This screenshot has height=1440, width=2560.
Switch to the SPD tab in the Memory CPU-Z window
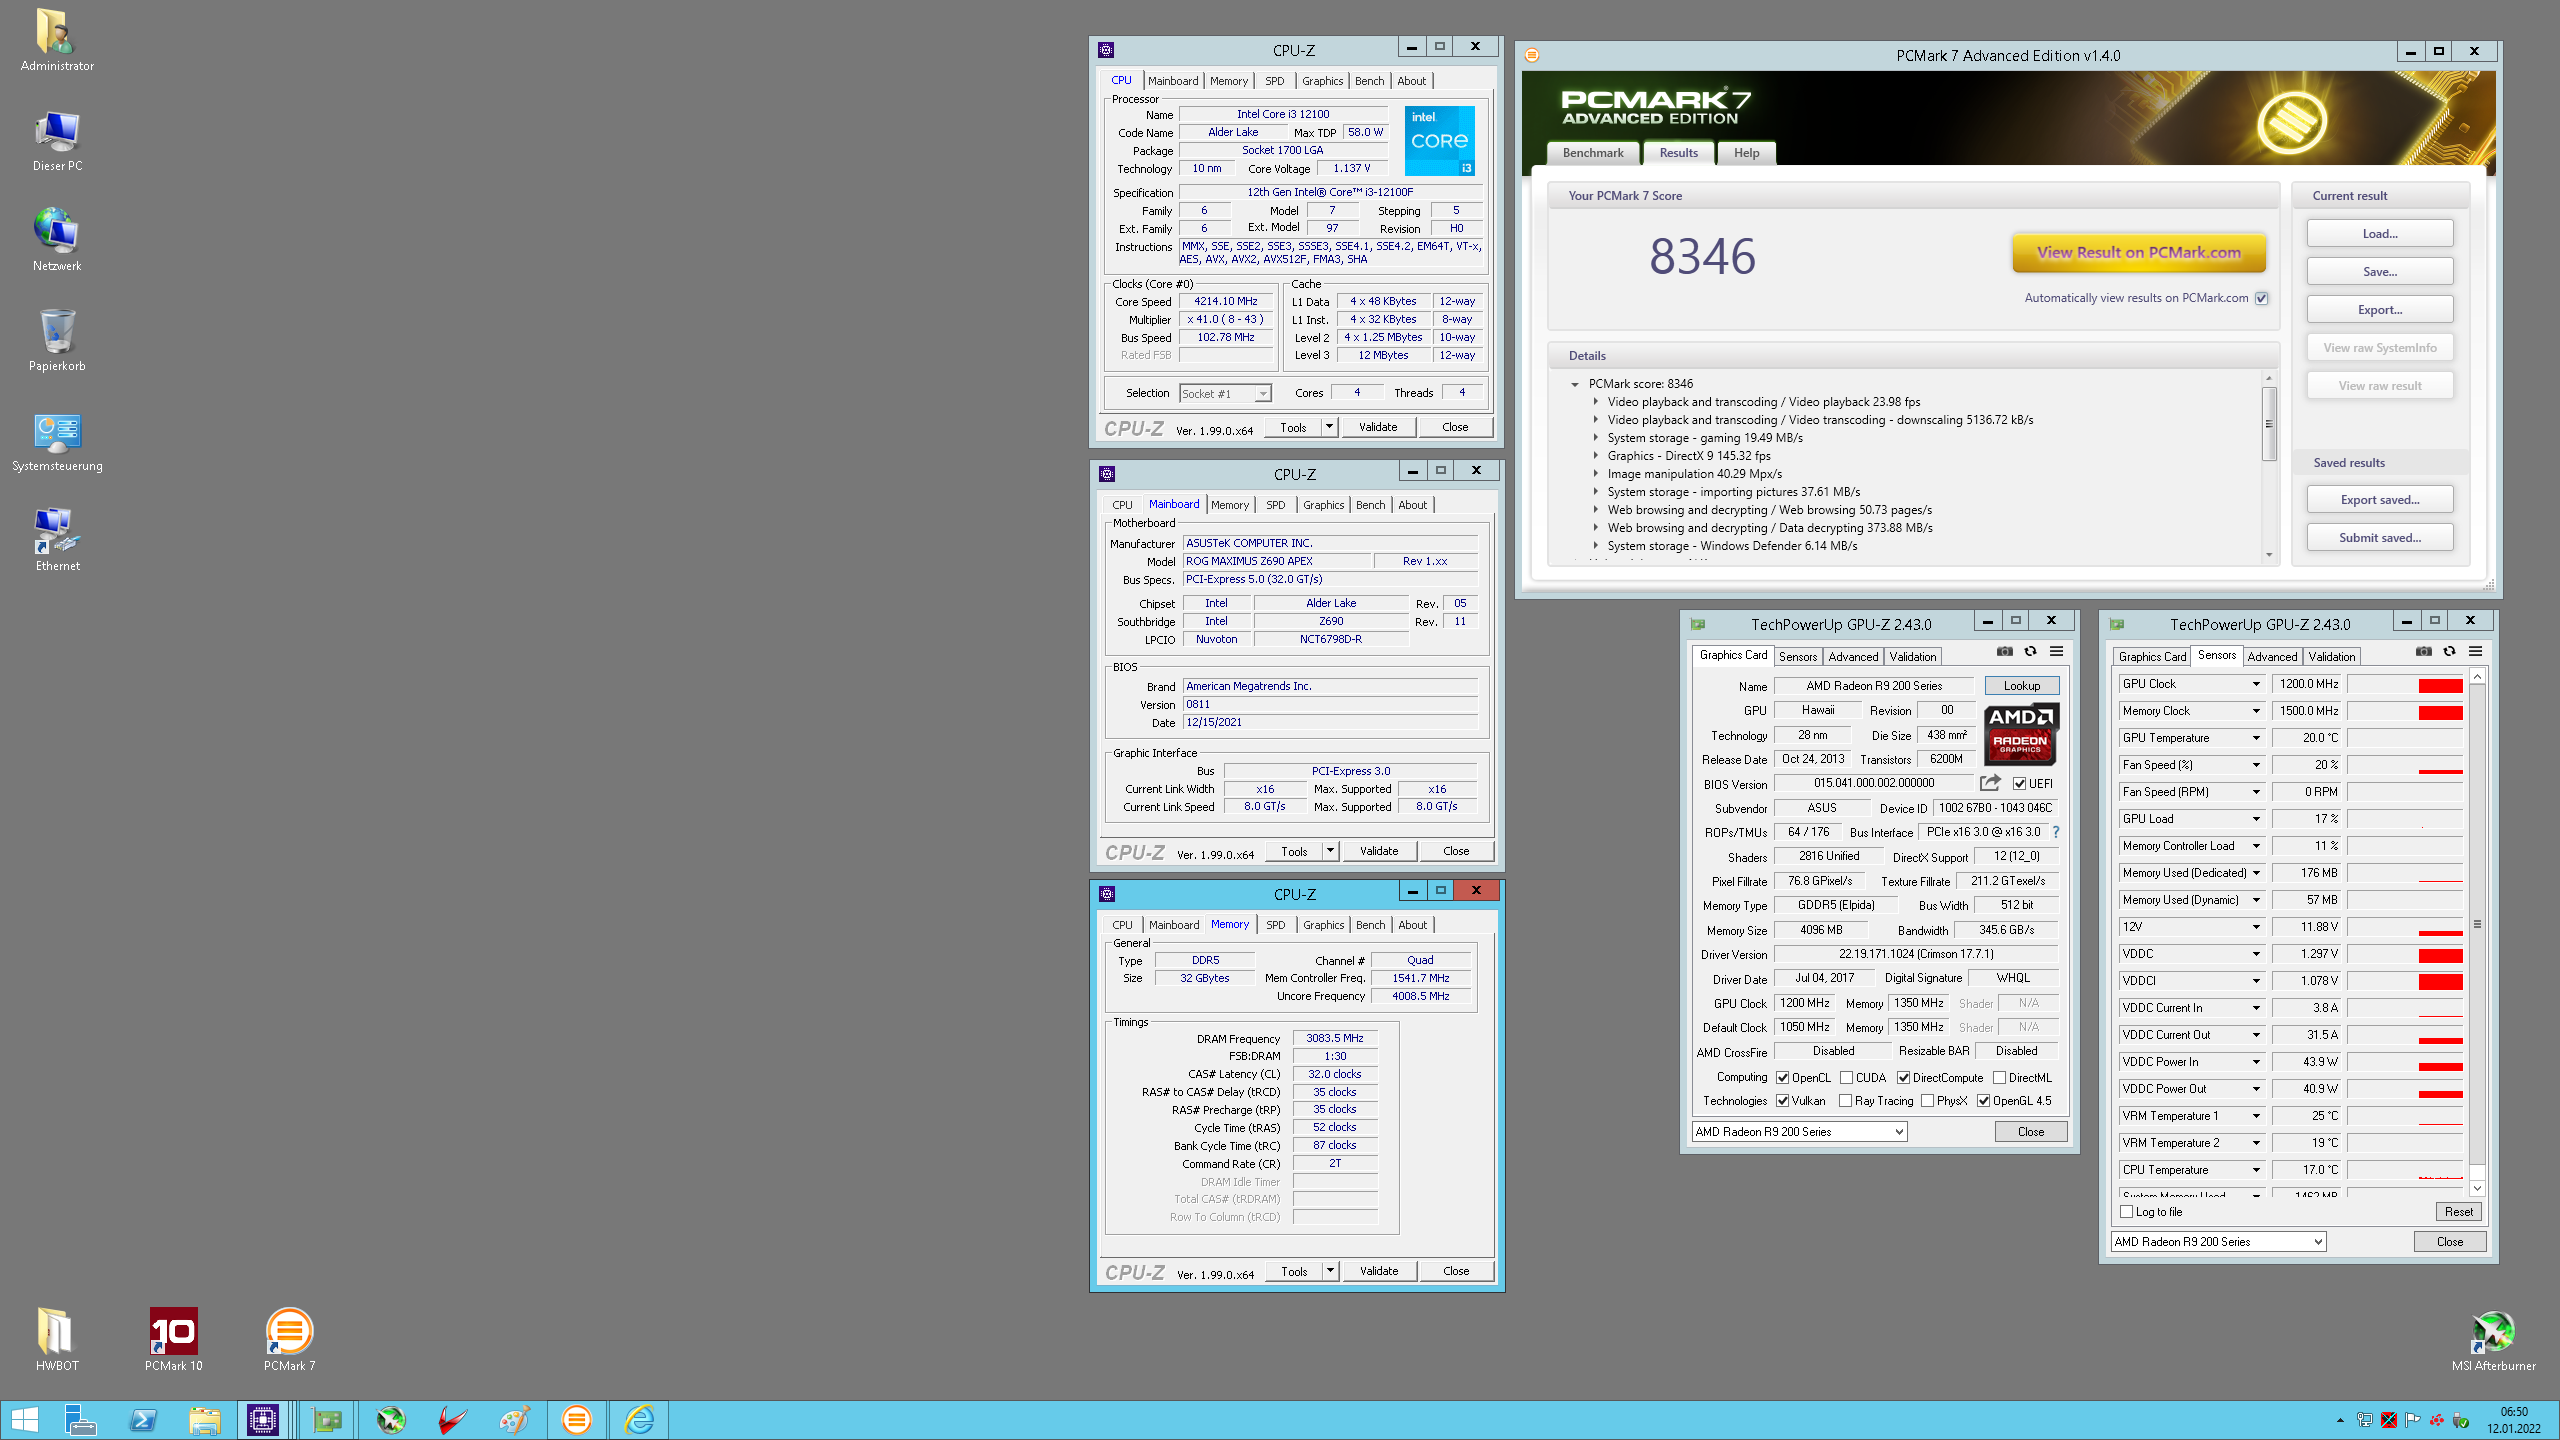click(1275, 925)
